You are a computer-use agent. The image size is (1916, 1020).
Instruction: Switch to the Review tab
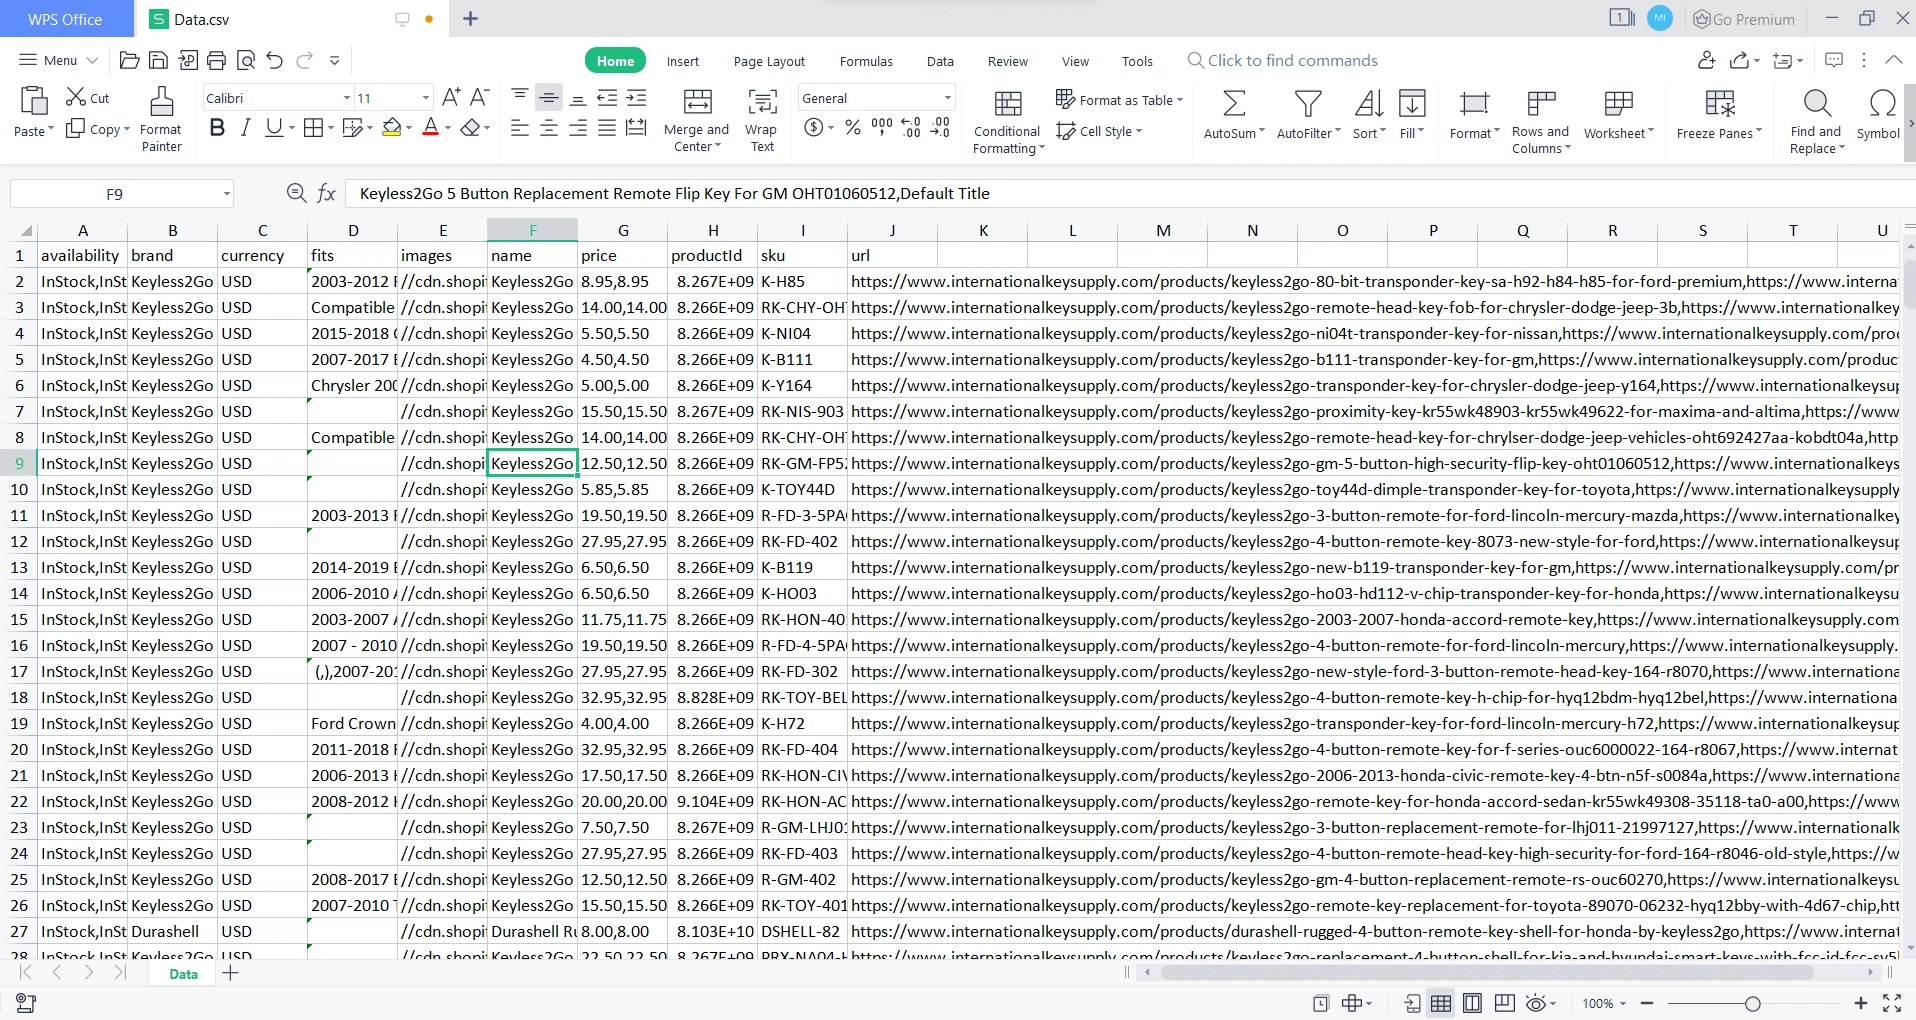[1007, 61]
